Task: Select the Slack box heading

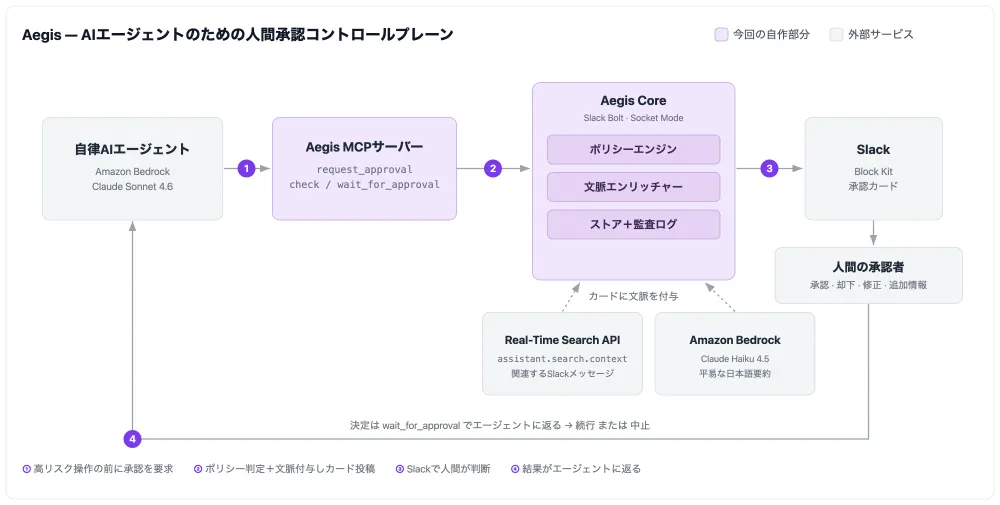Action: 873,149
